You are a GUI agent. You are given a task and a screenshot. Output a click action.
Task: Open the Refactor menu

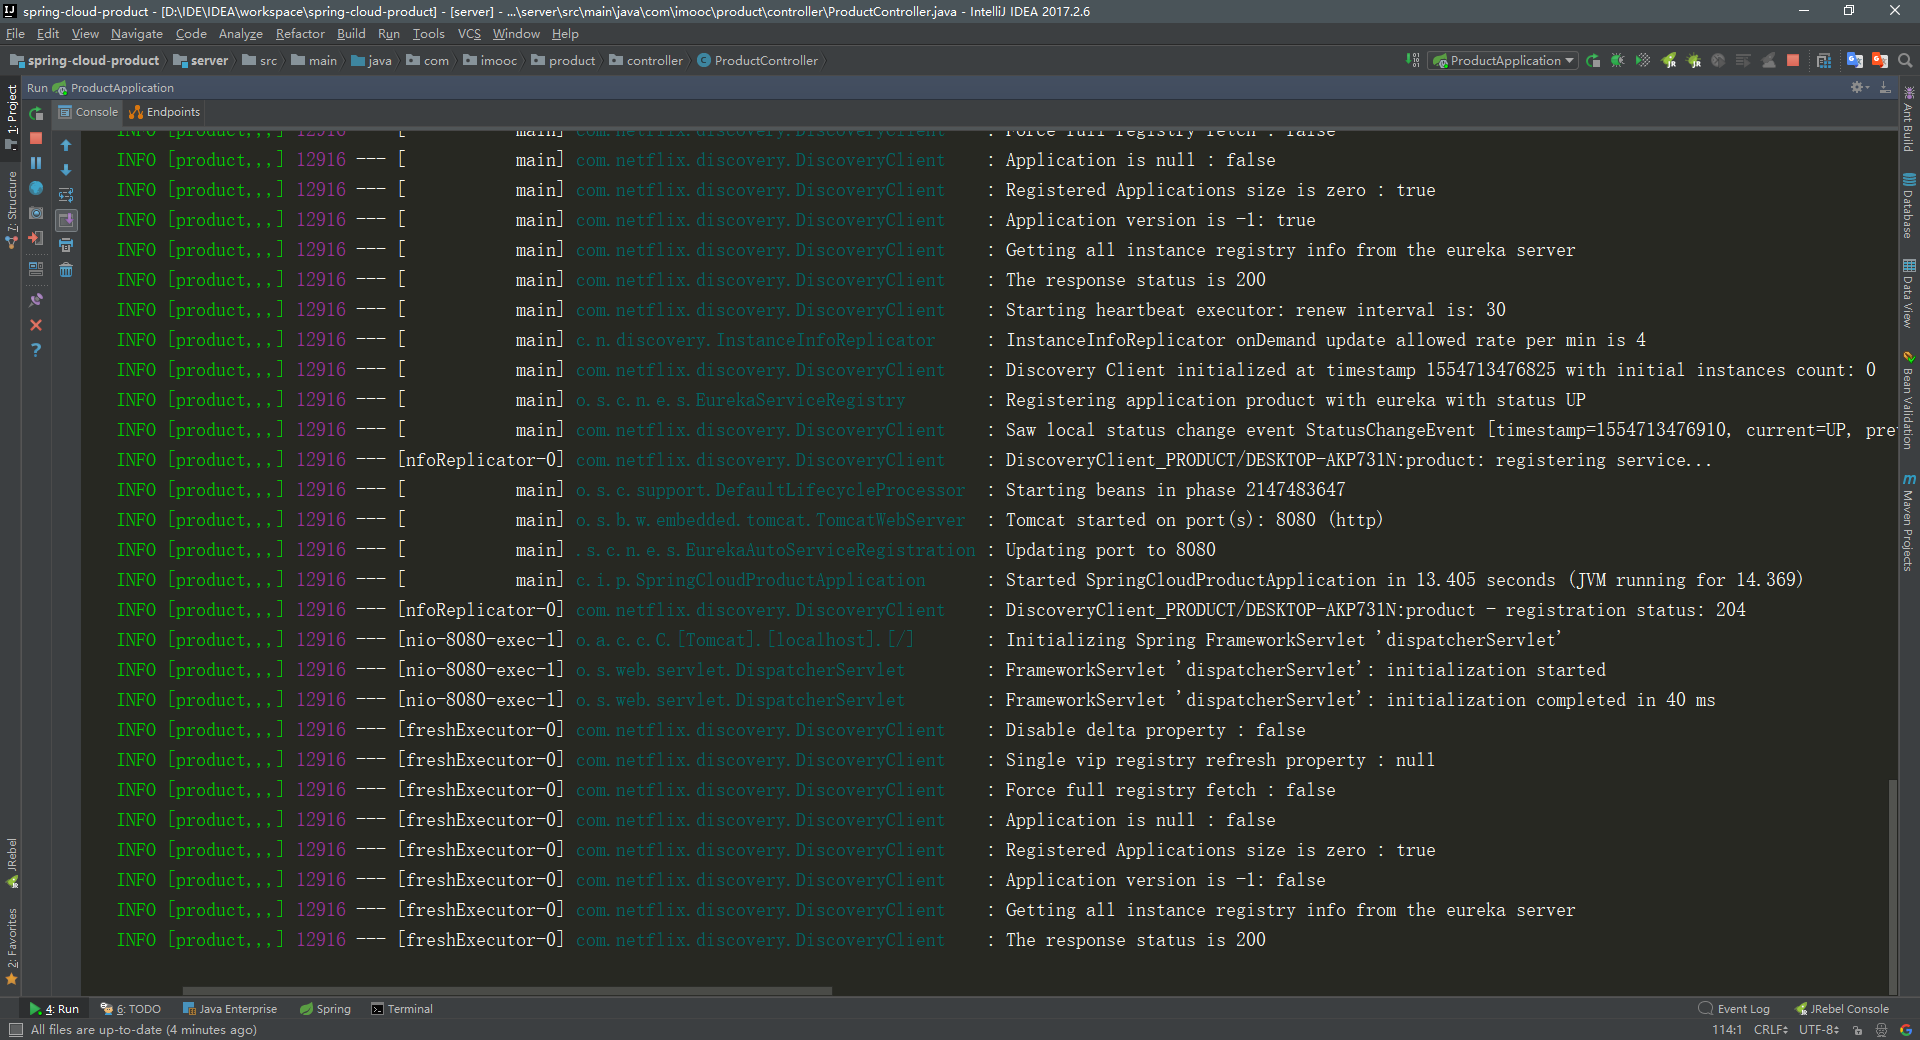click(x=300, y=34)
